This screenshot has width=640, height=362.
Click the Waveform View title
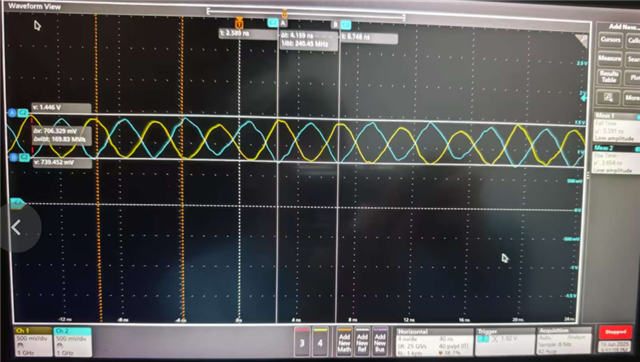[34, 6]
